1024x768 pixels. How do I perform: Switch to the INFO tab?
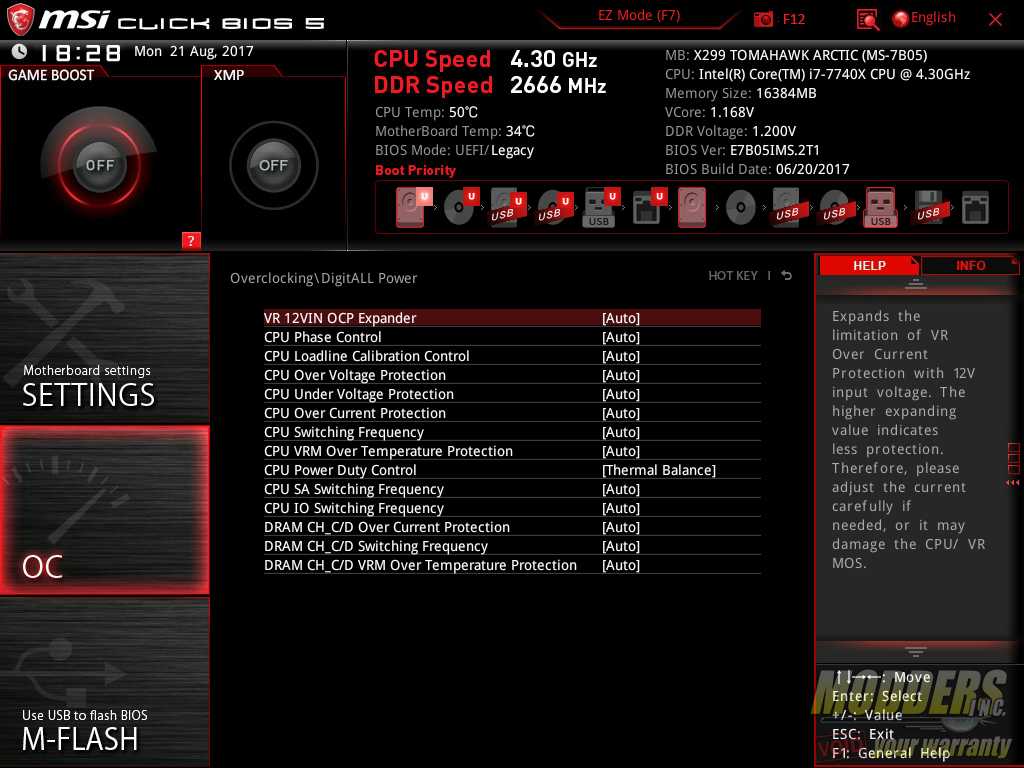pyautogui.click(x=970, y=266)
